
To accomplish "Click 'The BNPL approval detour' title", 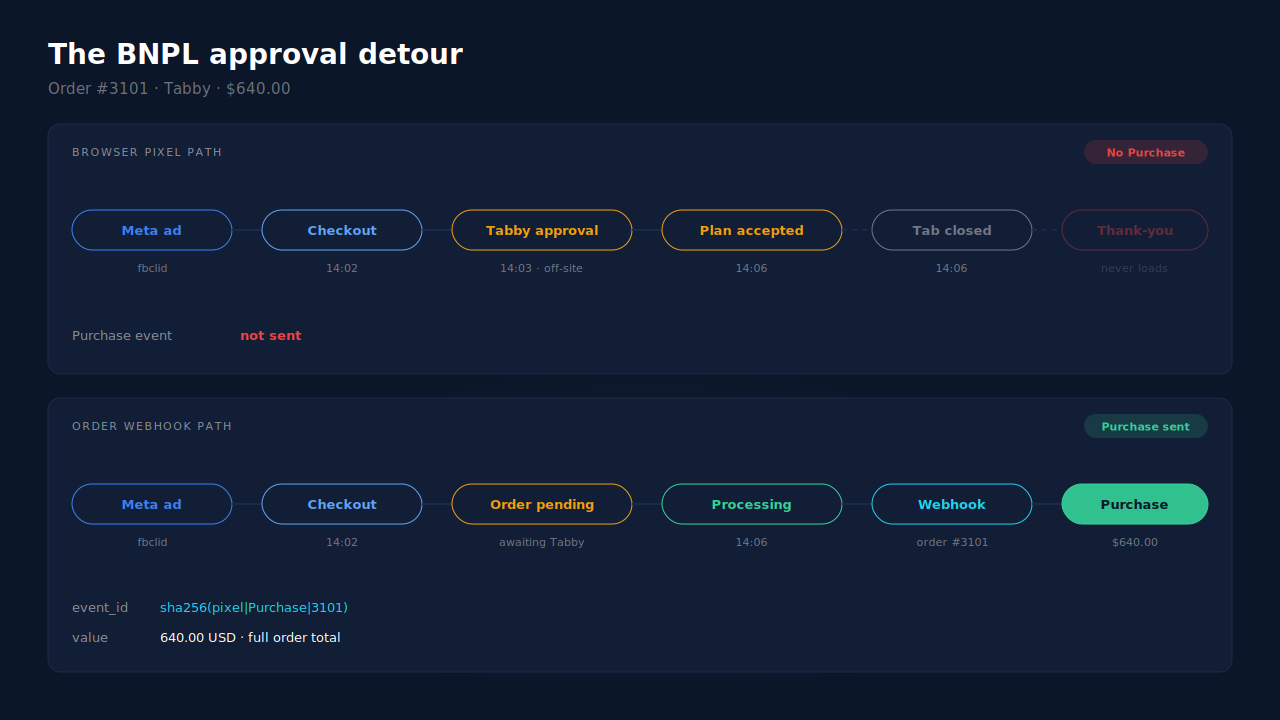I will pyautogui.click(x=255, y=54).
